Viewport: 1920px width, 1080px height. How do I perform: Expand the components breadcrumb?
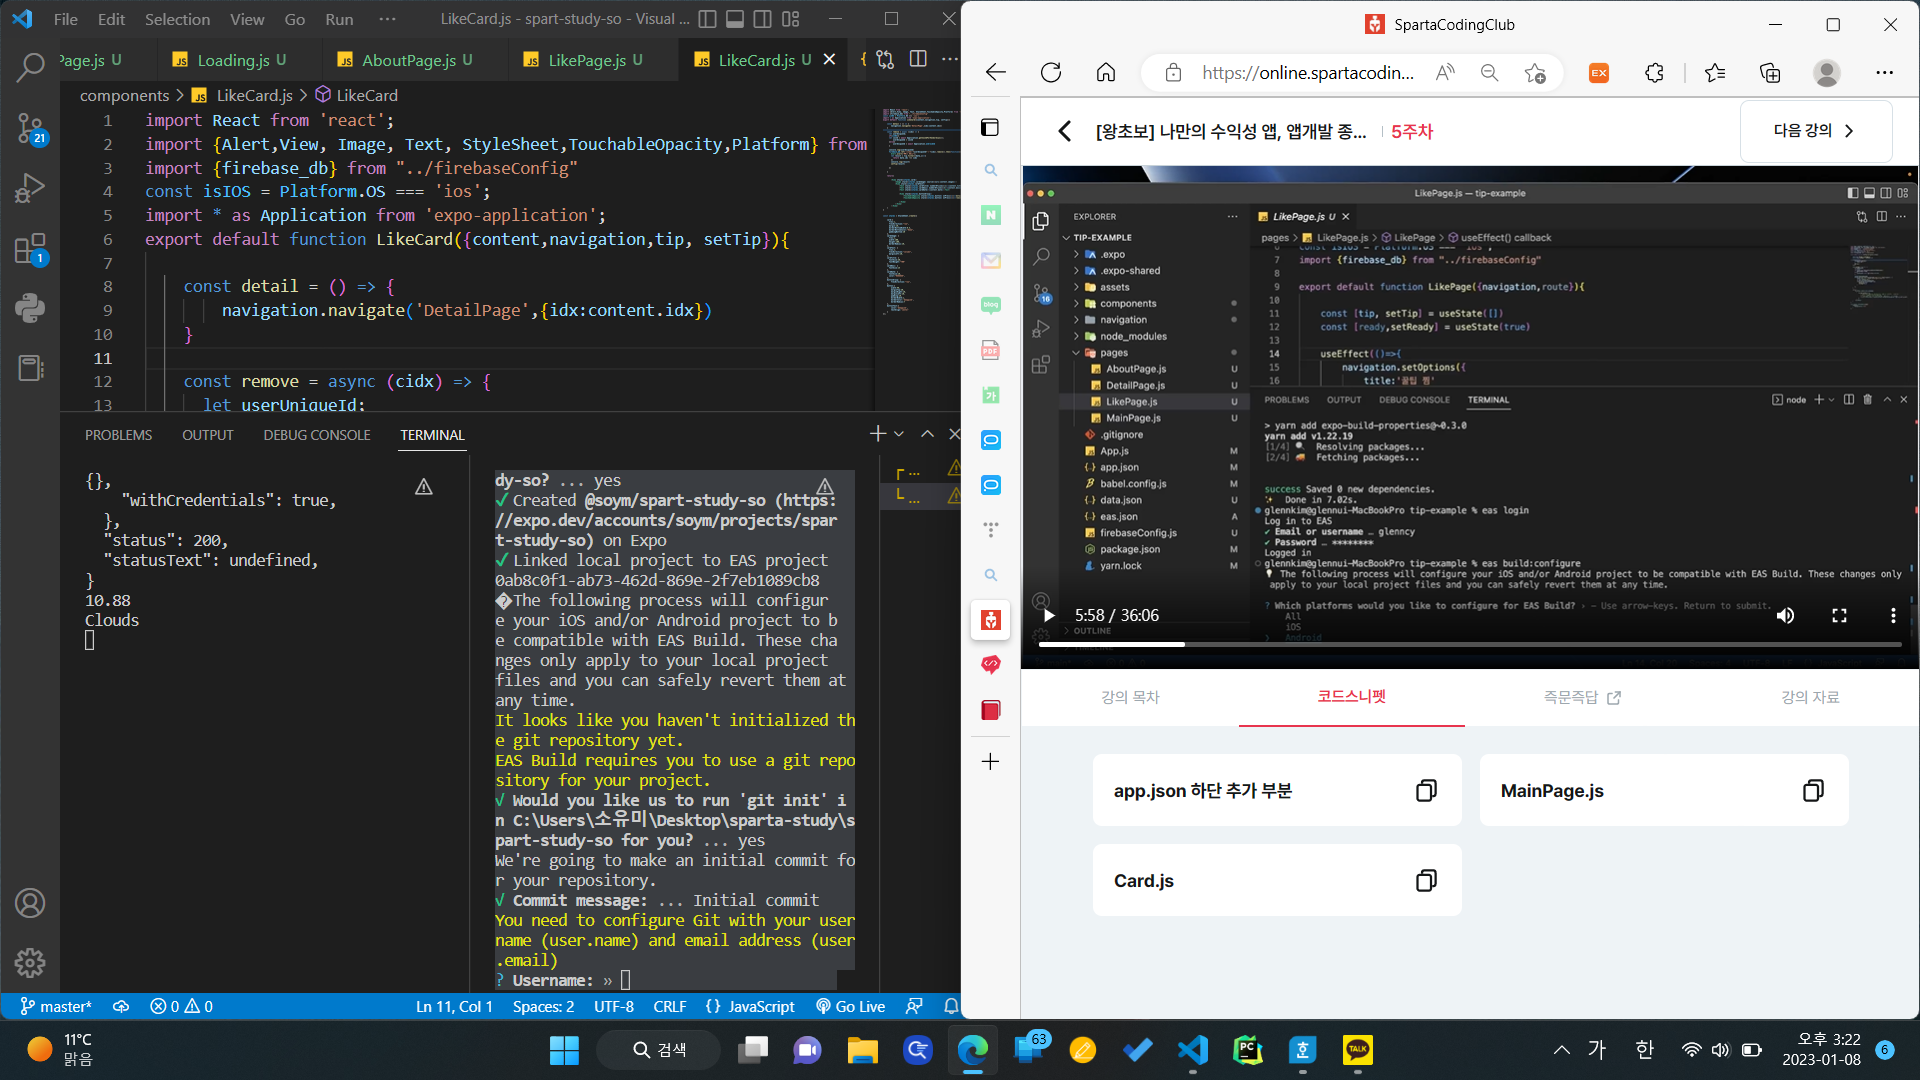pyautogui.click(x=124, y=95)
